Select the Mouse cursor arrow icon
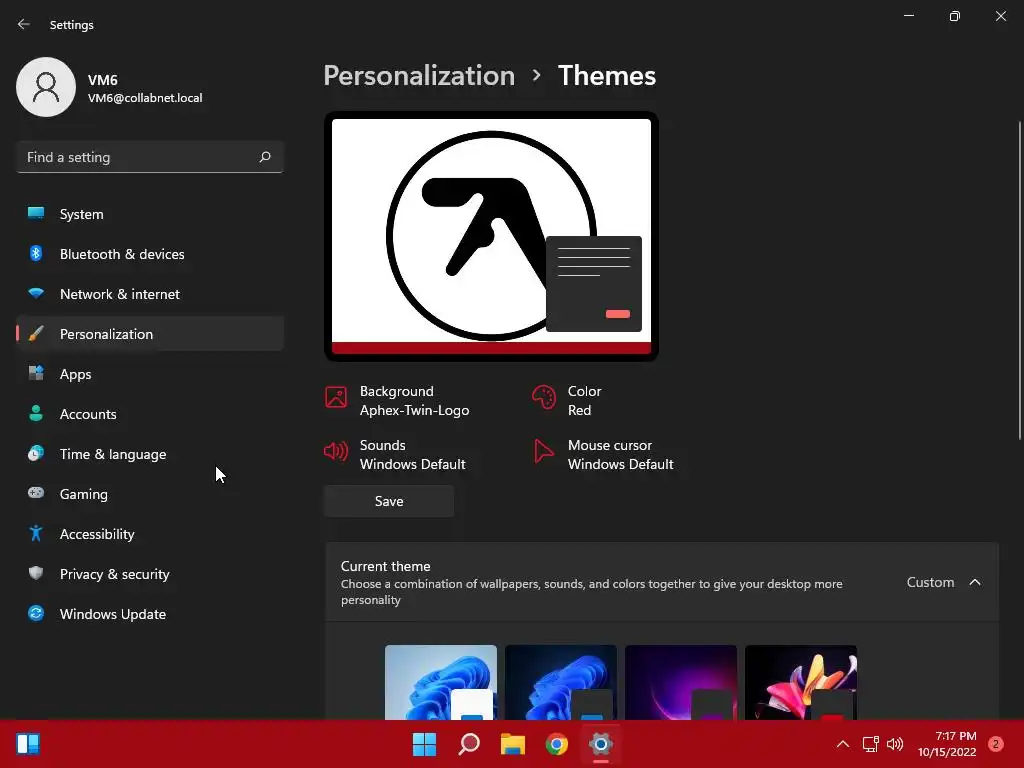 (x=543, y=451)
